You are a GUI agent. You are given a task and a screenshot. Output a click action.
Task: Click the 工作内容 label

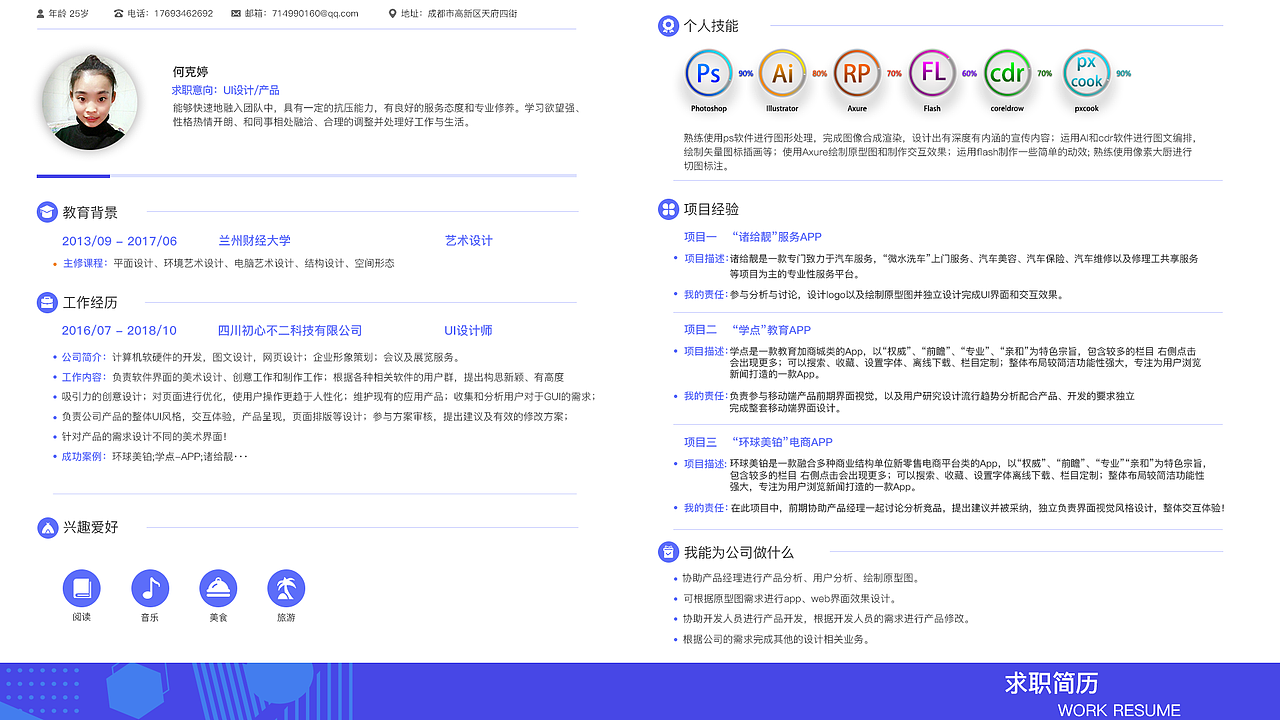(x=84, y=377)
